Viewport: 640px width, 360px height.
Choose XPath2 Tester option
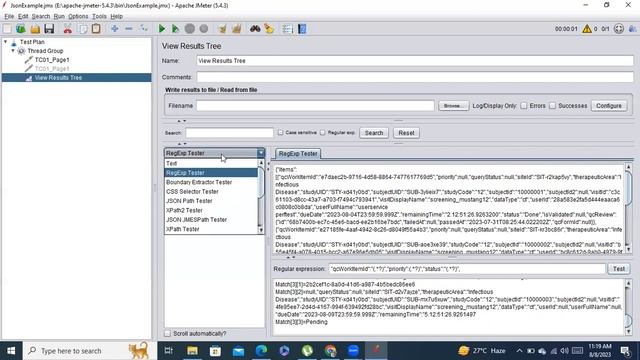[x=211, y=210]
